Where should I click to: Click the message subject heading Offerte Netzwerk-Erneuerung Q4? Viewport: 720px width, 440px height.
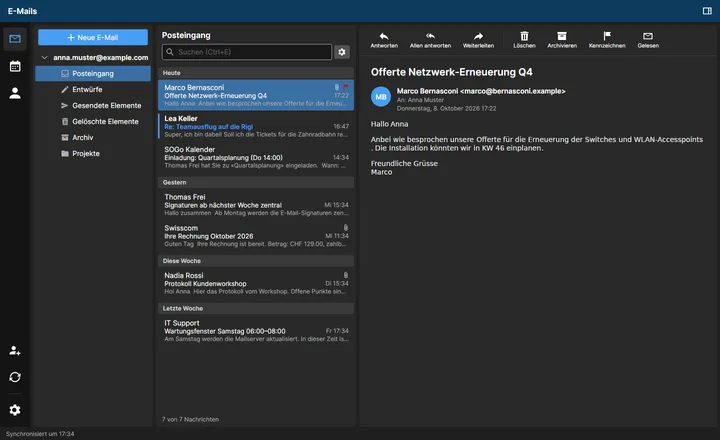pos(451,72)
